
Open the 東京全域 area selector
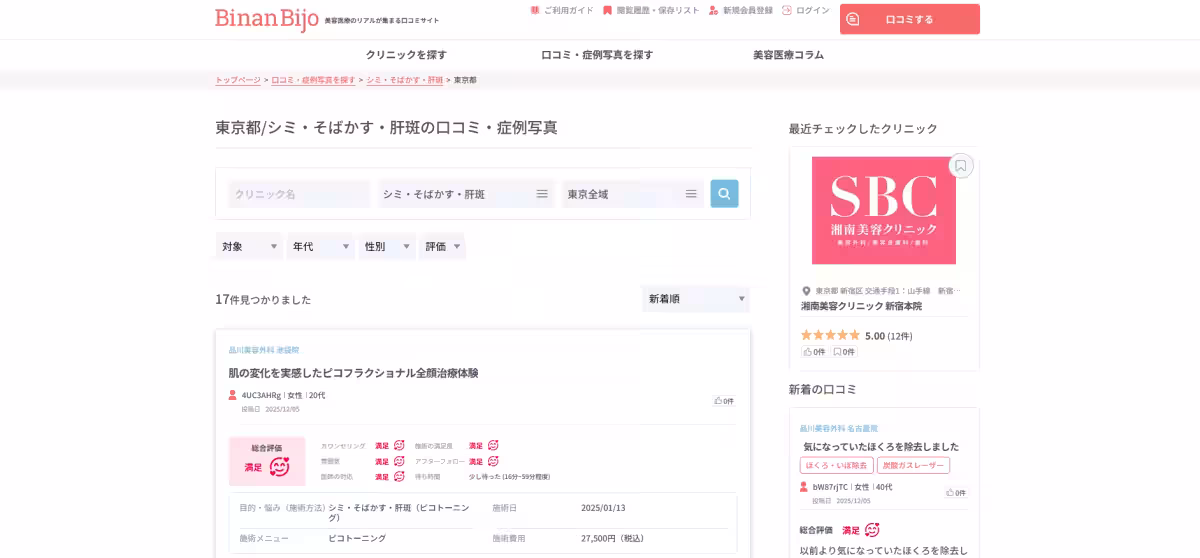point(632,194)
